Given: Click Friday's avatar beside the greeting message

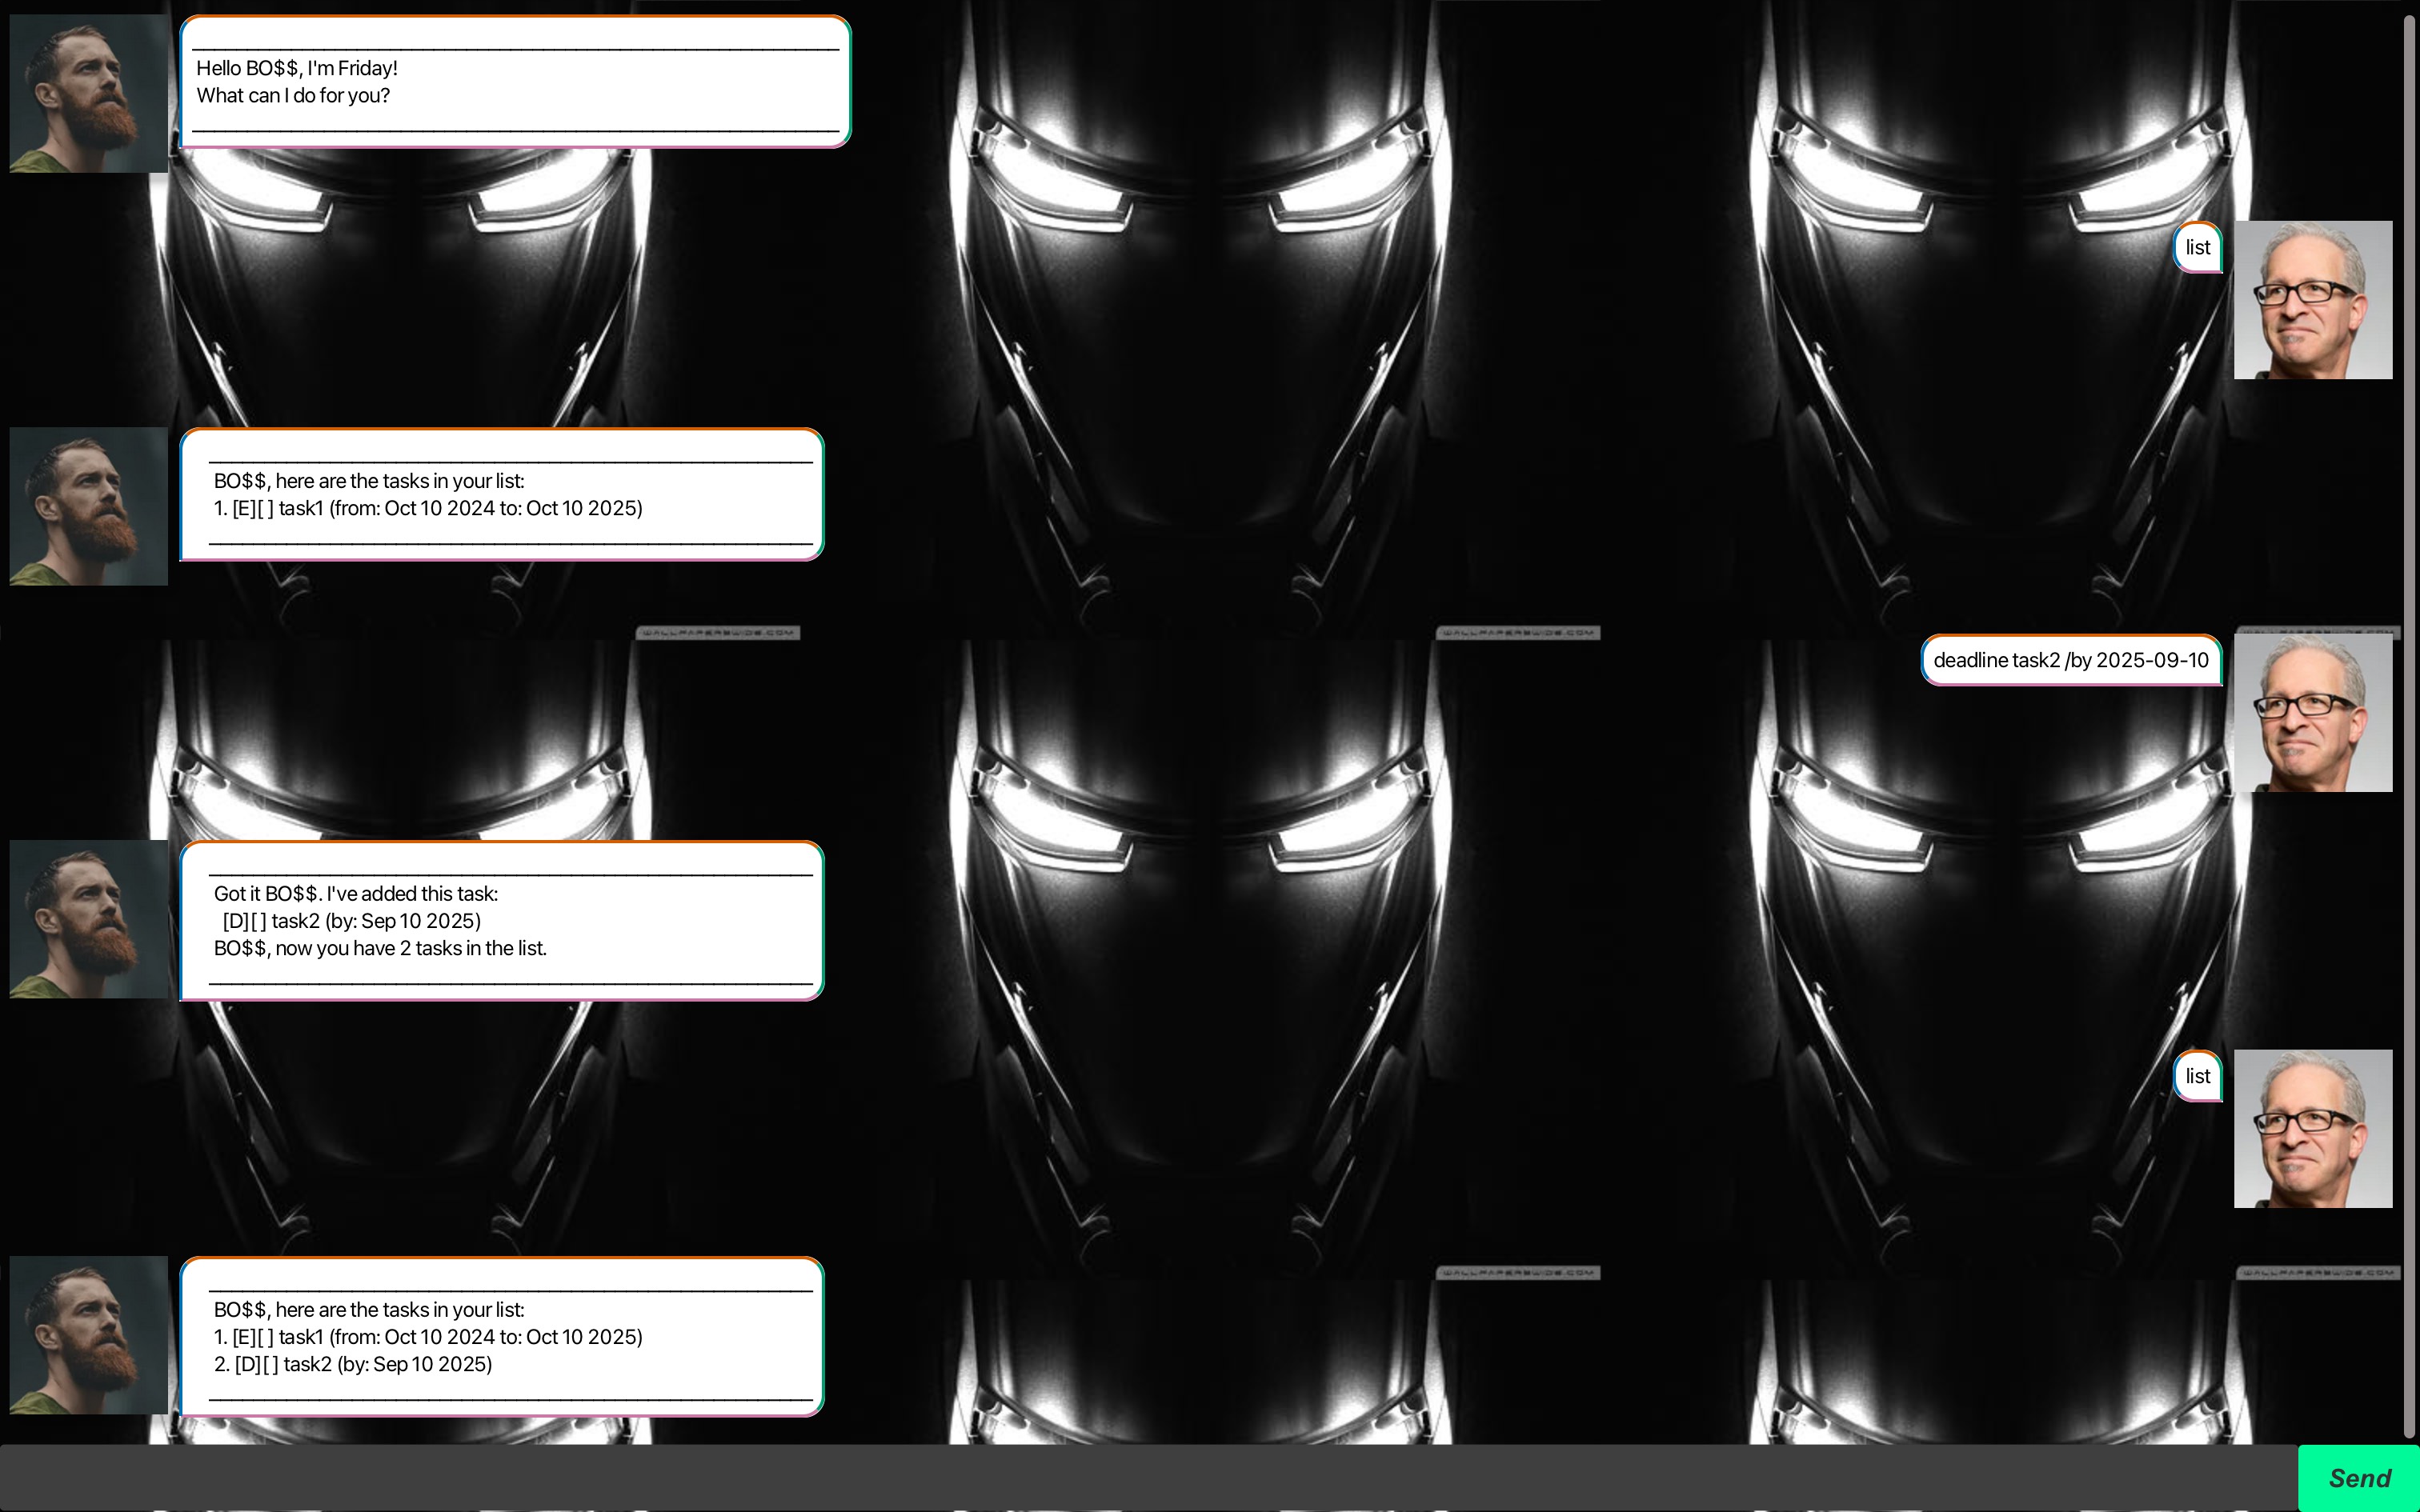Looking at the screenshot, I should click(89, 93).
